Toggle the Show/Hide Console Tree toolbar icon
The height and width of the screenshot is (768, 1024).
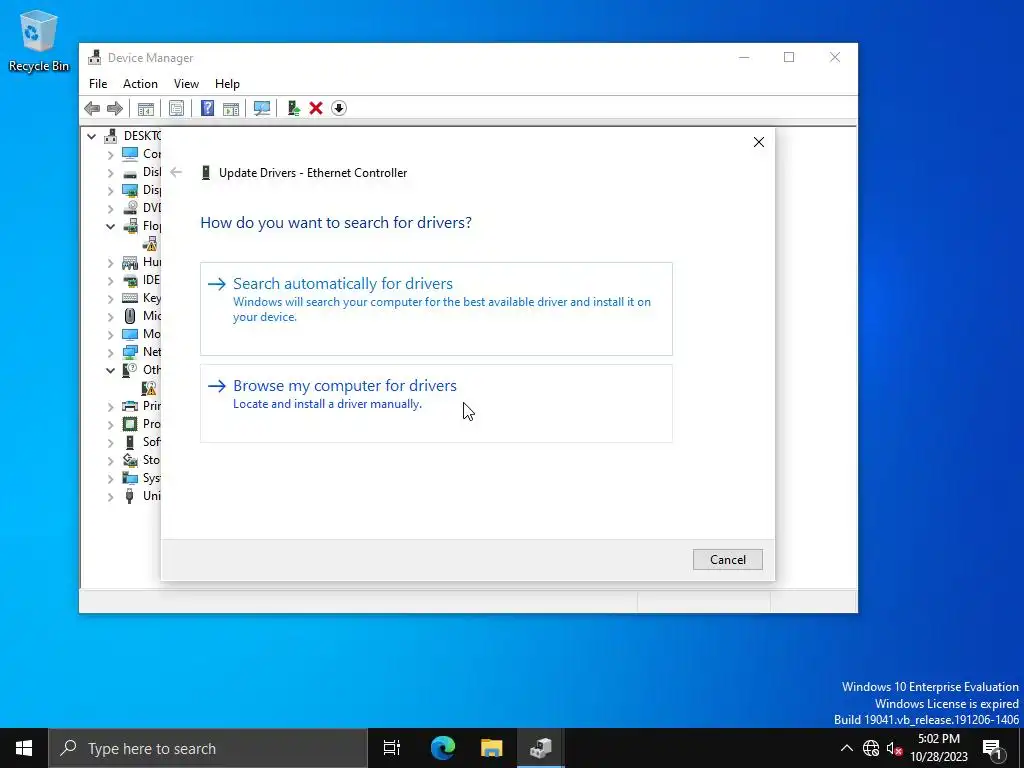tap(145, 108)
